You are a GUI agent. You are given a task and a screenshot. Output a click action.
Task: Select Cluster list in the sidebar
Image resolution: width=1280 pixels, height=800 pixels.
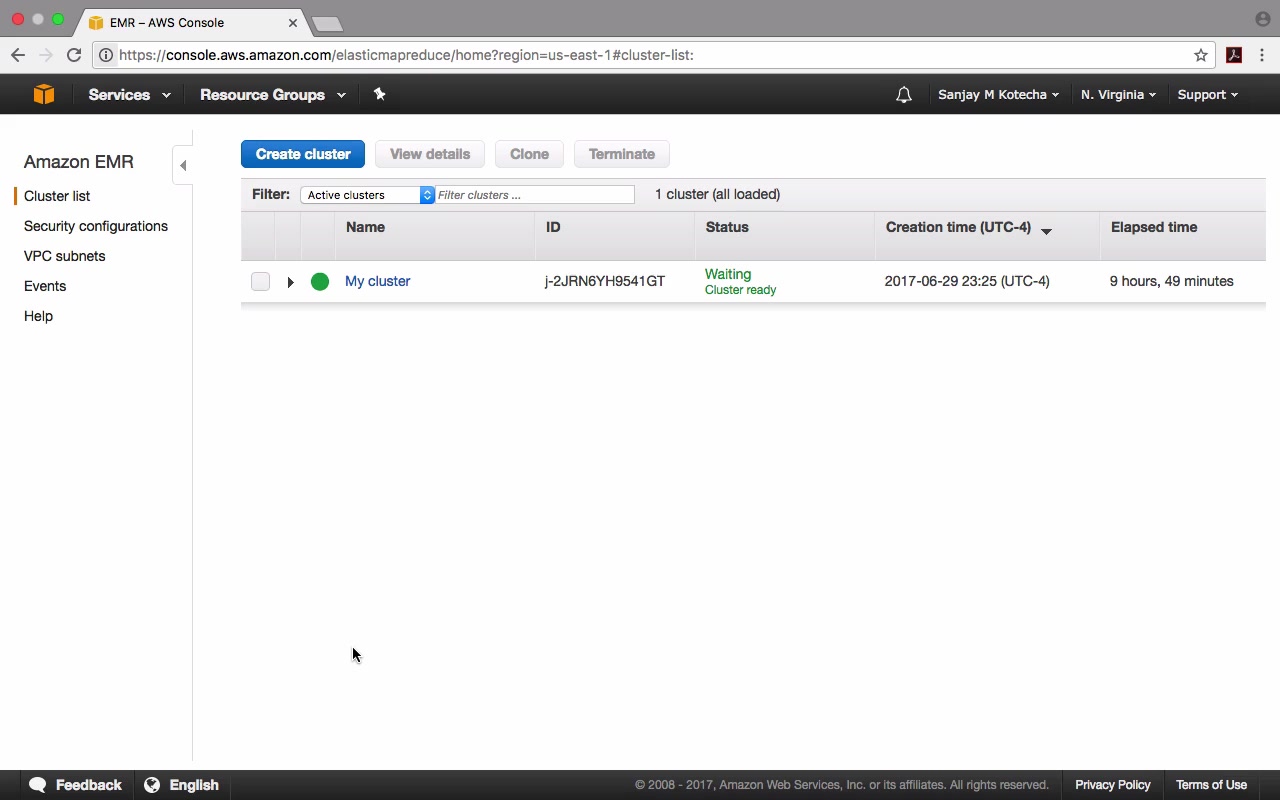[57, 196]
